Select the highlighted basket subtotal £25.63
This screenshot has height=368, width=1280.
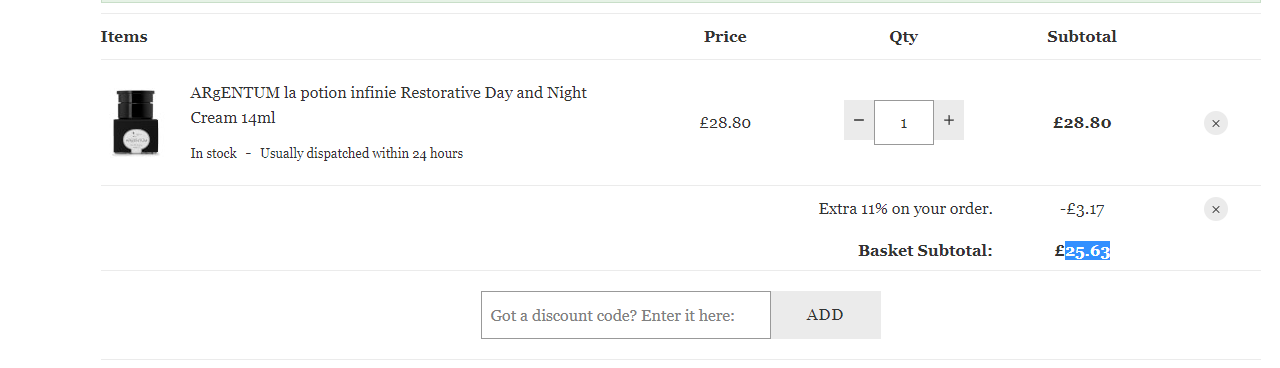(1082, 250)
